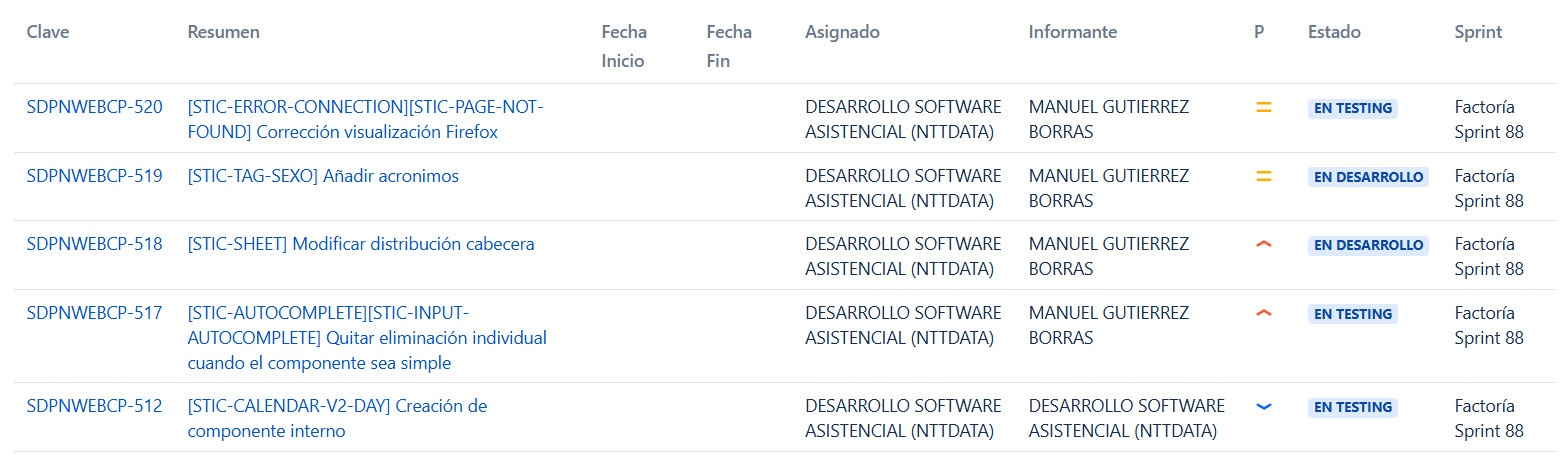Open the STIC-TAG-SEXO Añadir acronimos summary
Viewport: 1564px width, 459px height.
323,176
